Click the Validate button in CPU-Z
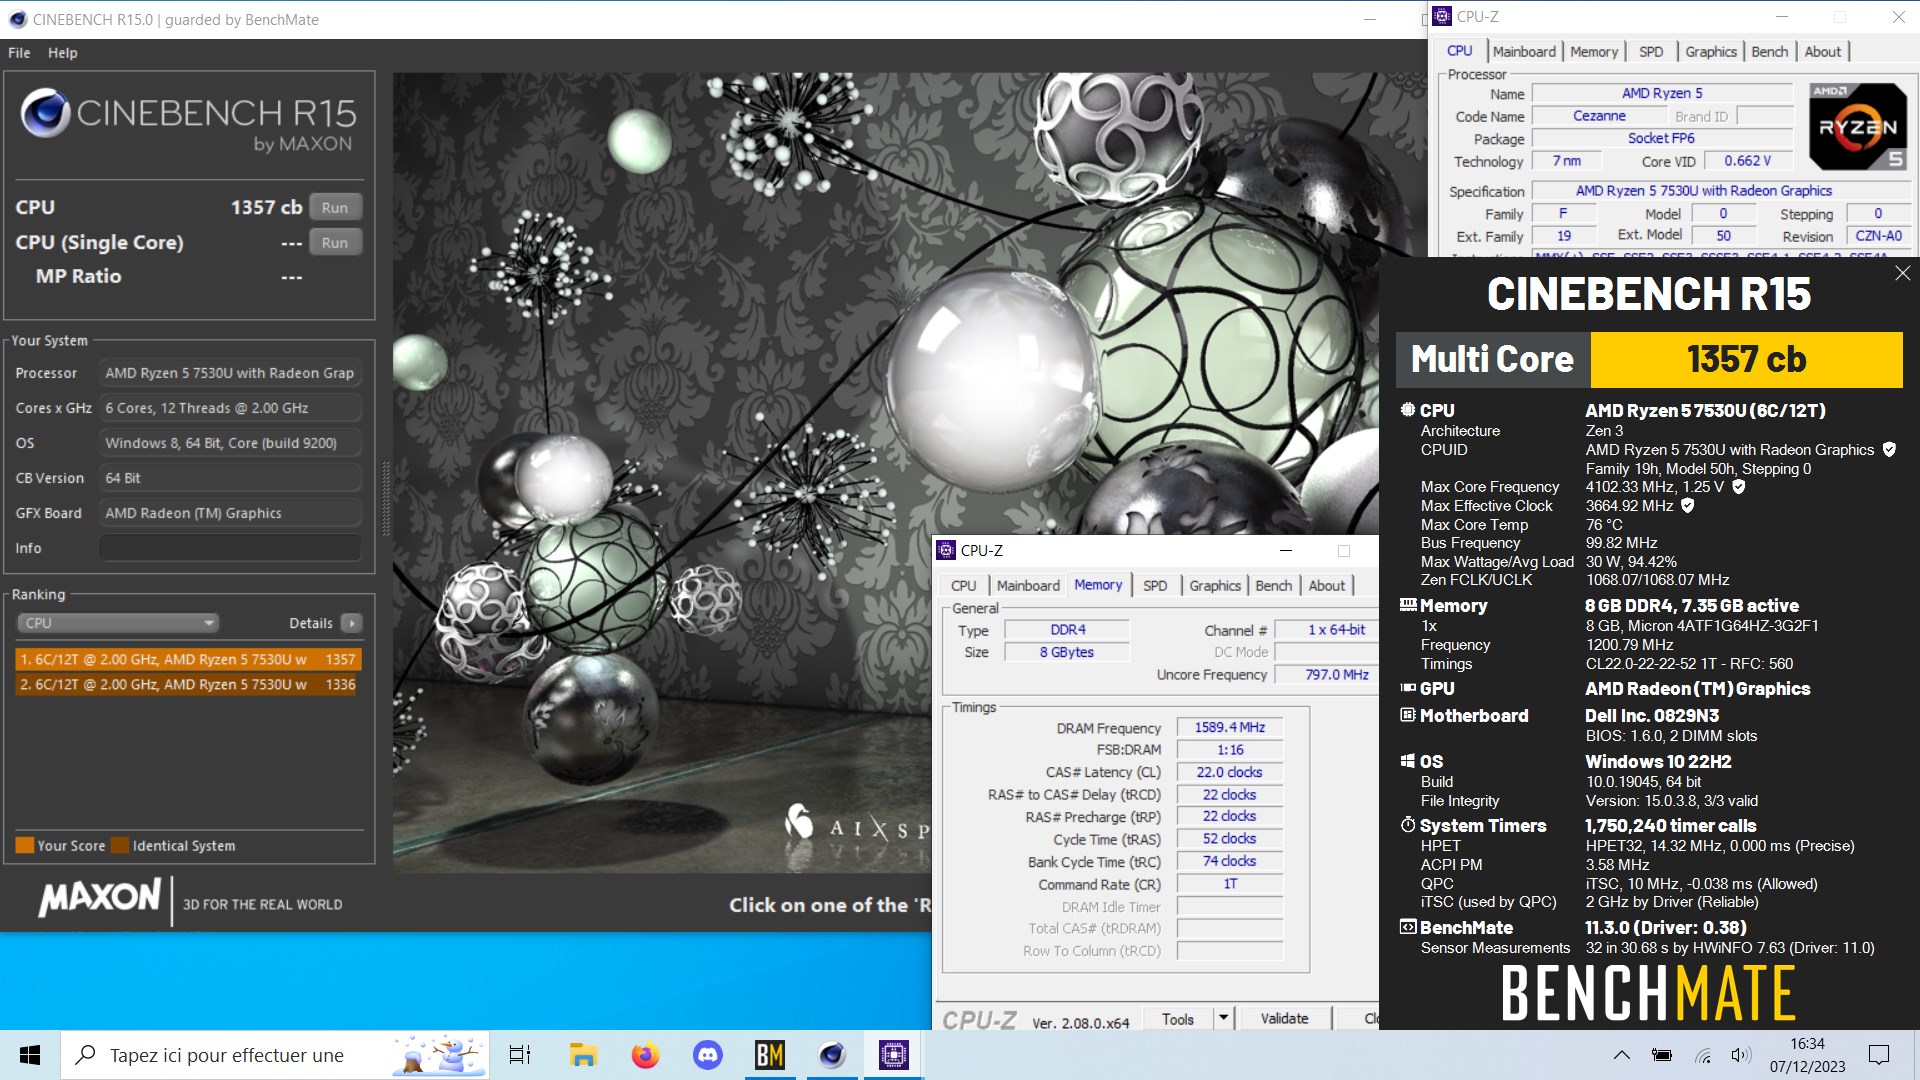 tap(1284, 1019)
